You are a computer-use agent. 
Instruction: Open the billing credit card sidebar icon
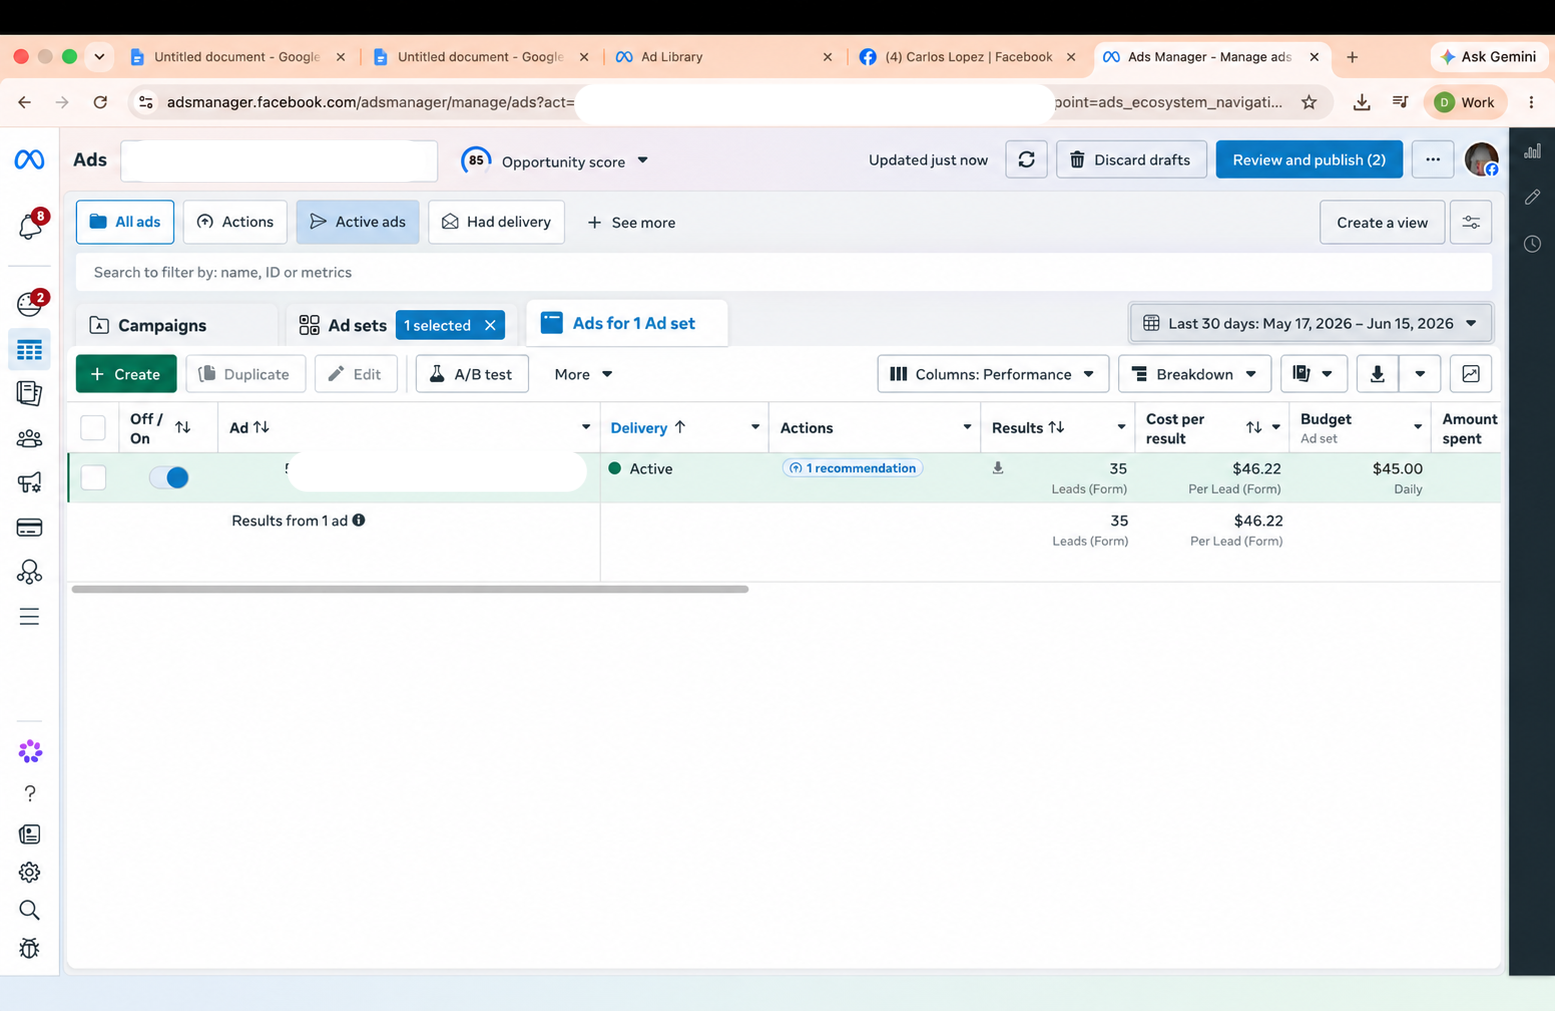(29, 527)
